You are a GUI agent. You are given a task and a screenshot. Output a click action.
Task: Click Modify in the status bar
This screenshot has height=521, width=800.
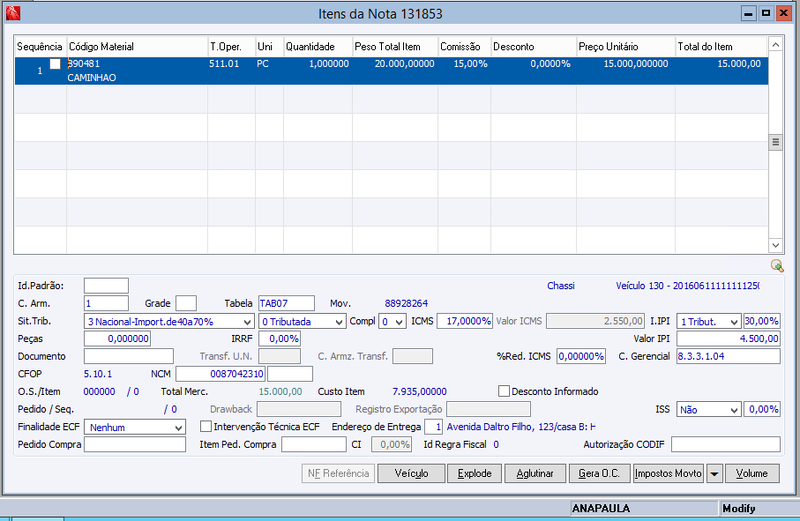738,508
